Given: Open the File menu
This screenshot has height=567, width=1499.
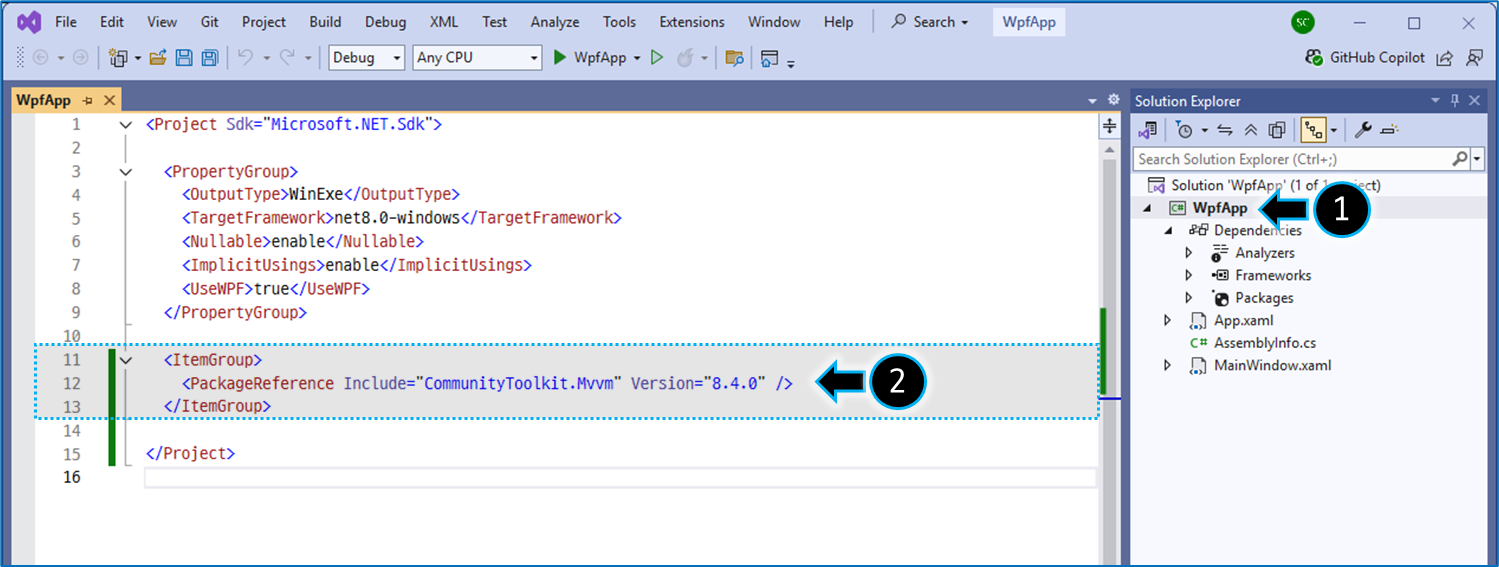Looking at the screenshot, I should 66,22.
